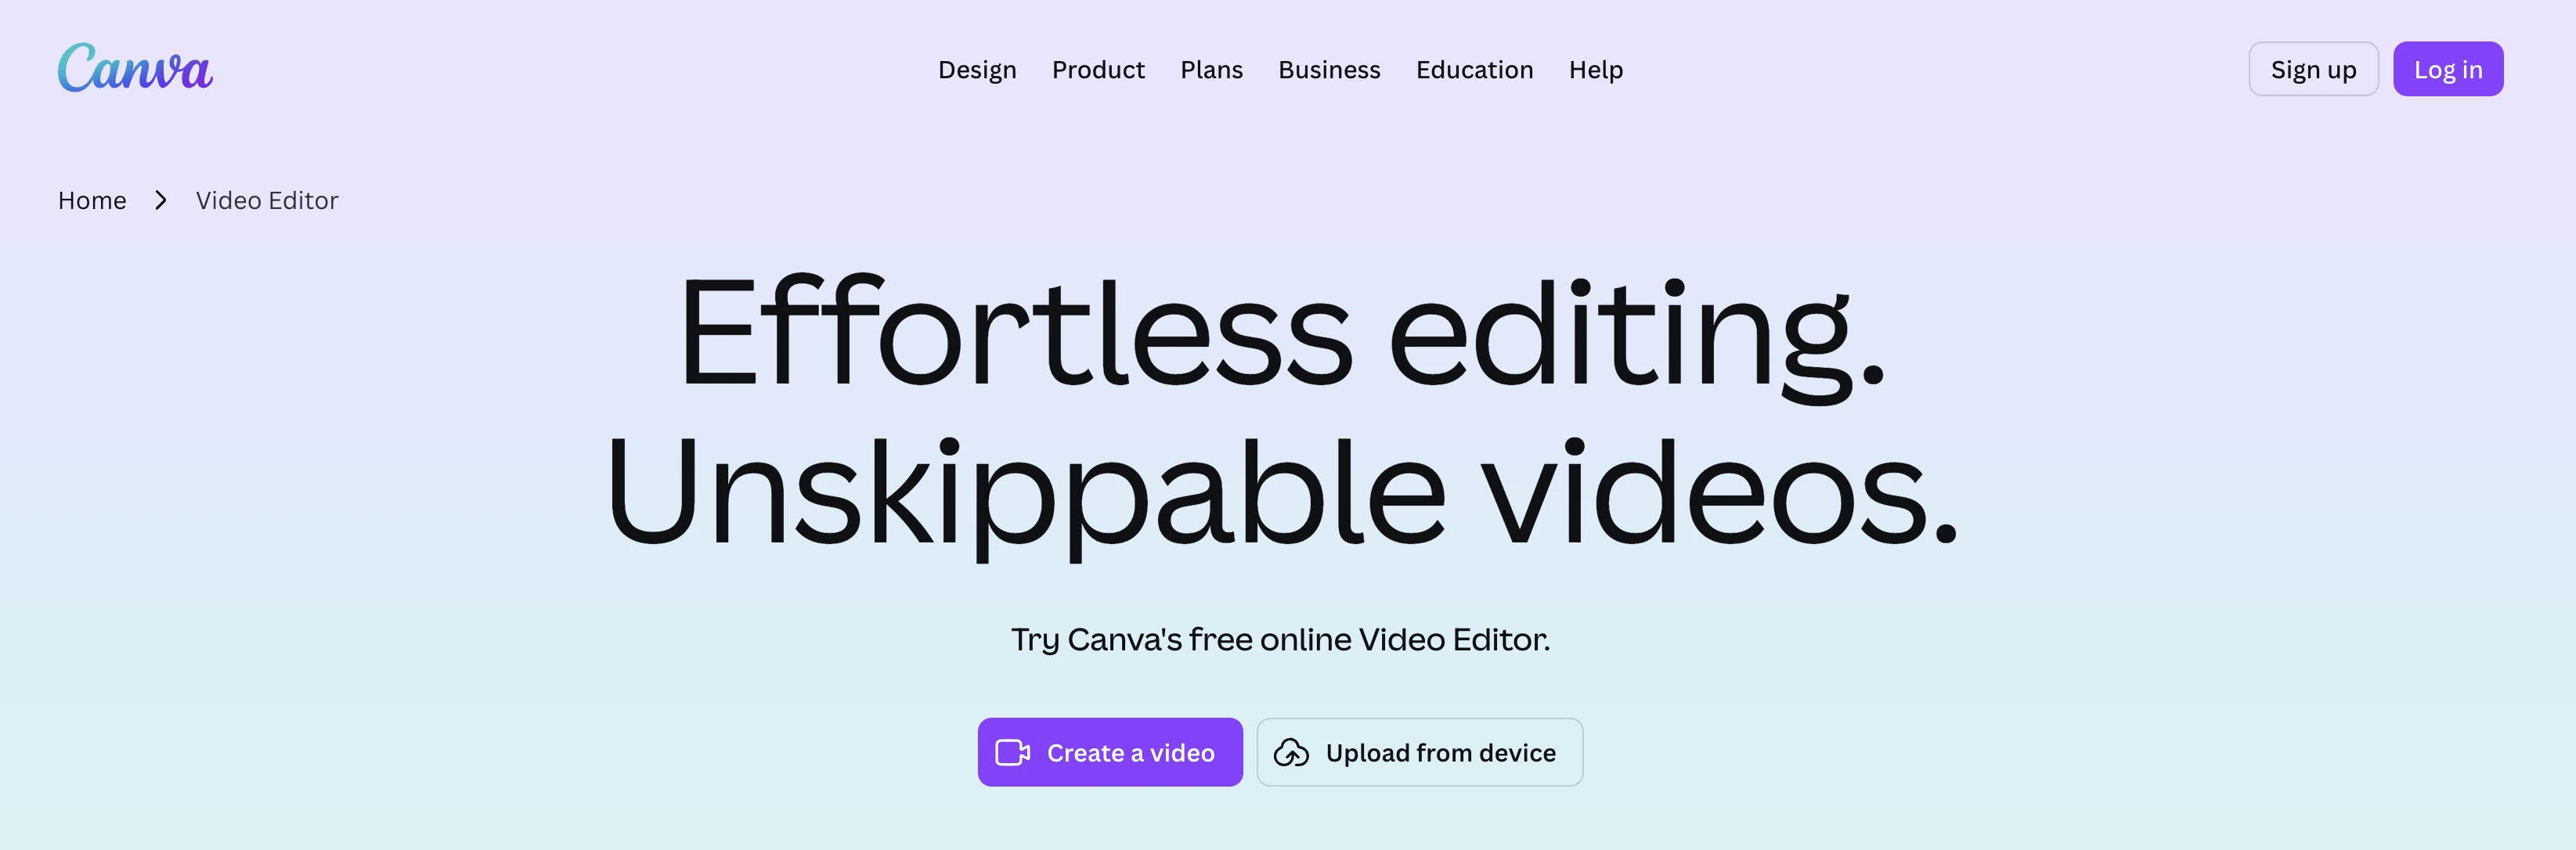Start with the Create a video button text
2576x850 pixels.
[1130, 752]
